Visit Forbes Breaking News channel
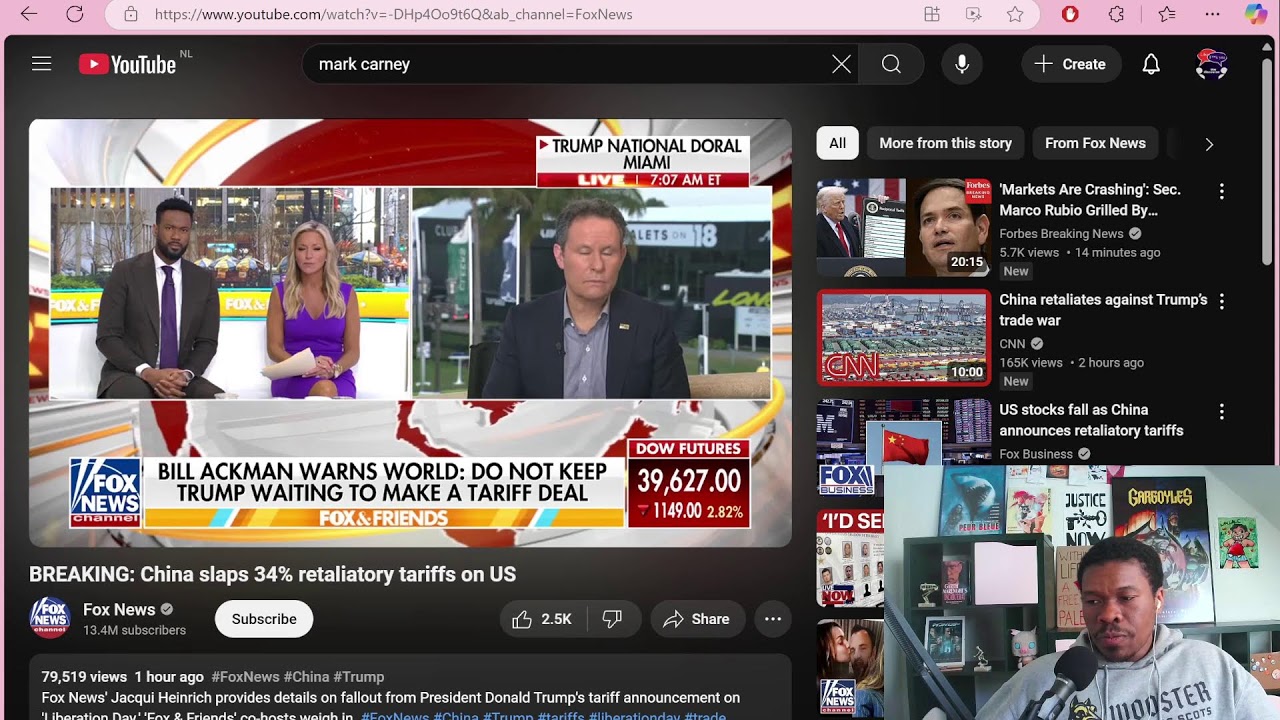The width and height of the screenshot is (1280, 720). coord(1061,233)
